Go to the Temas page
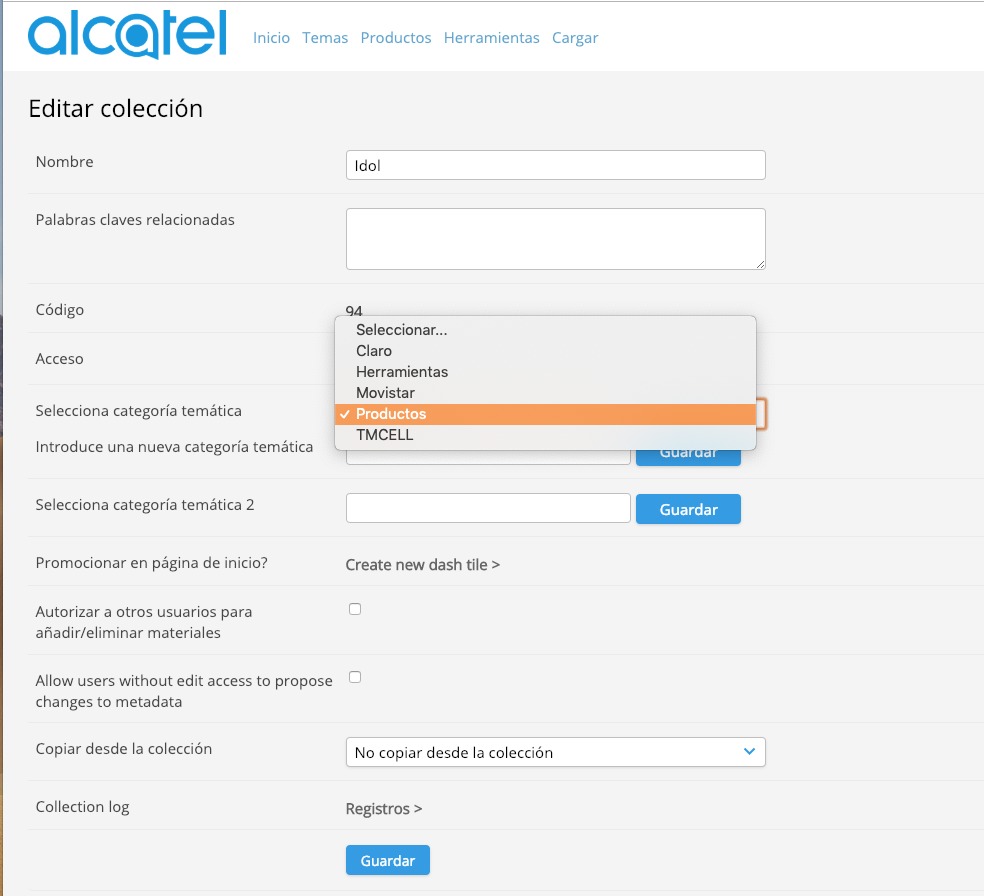The width and height of the screenshot is (984, 896). [x=324, y=38]
